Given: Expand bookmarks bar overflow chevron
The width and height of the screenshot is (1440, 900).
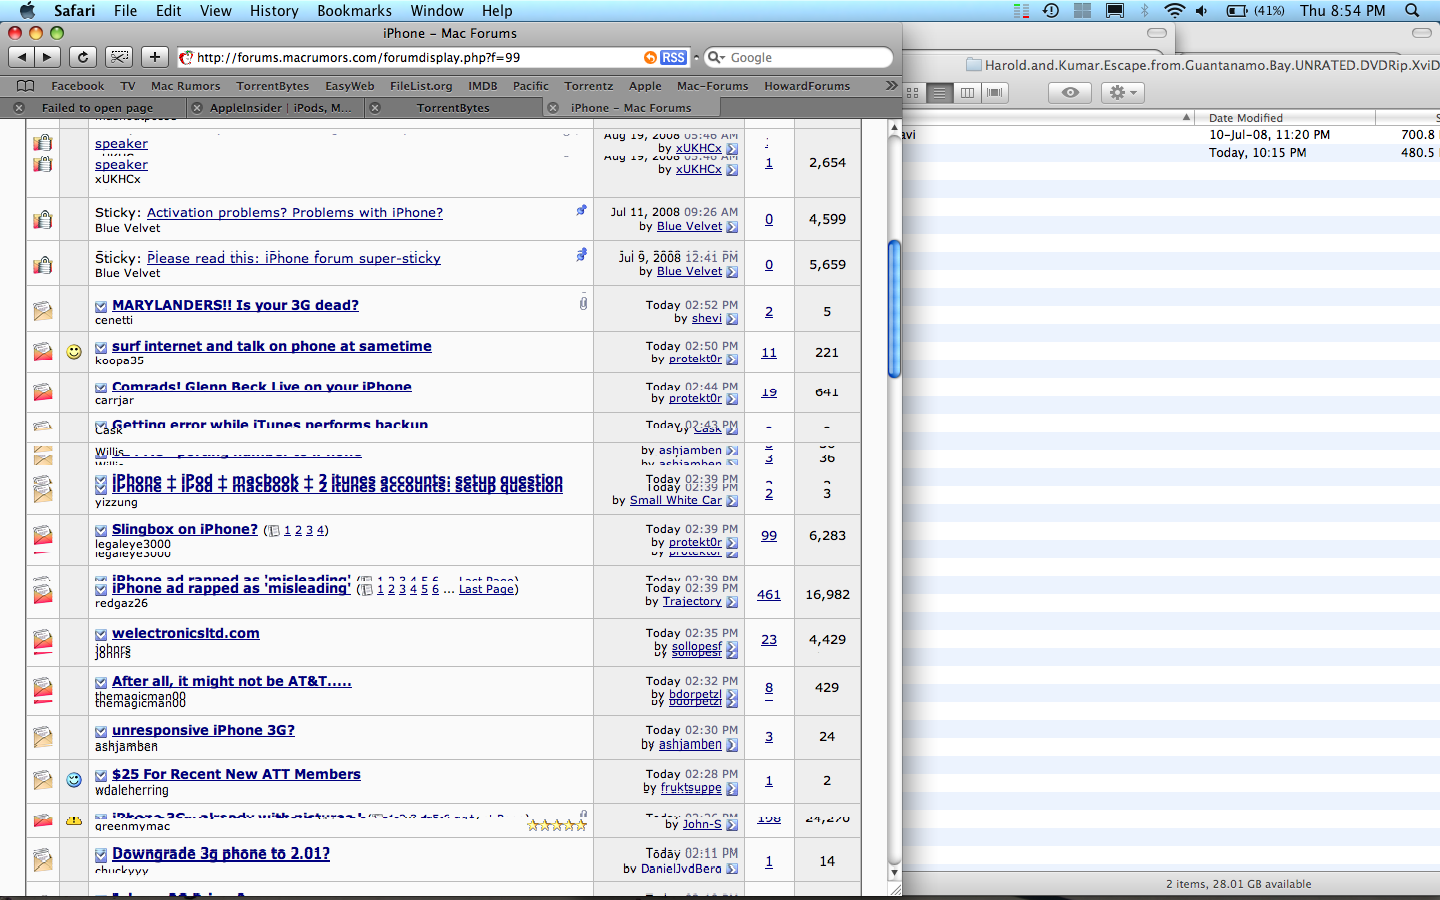Looking at the screenshot, I should point(891,86).
